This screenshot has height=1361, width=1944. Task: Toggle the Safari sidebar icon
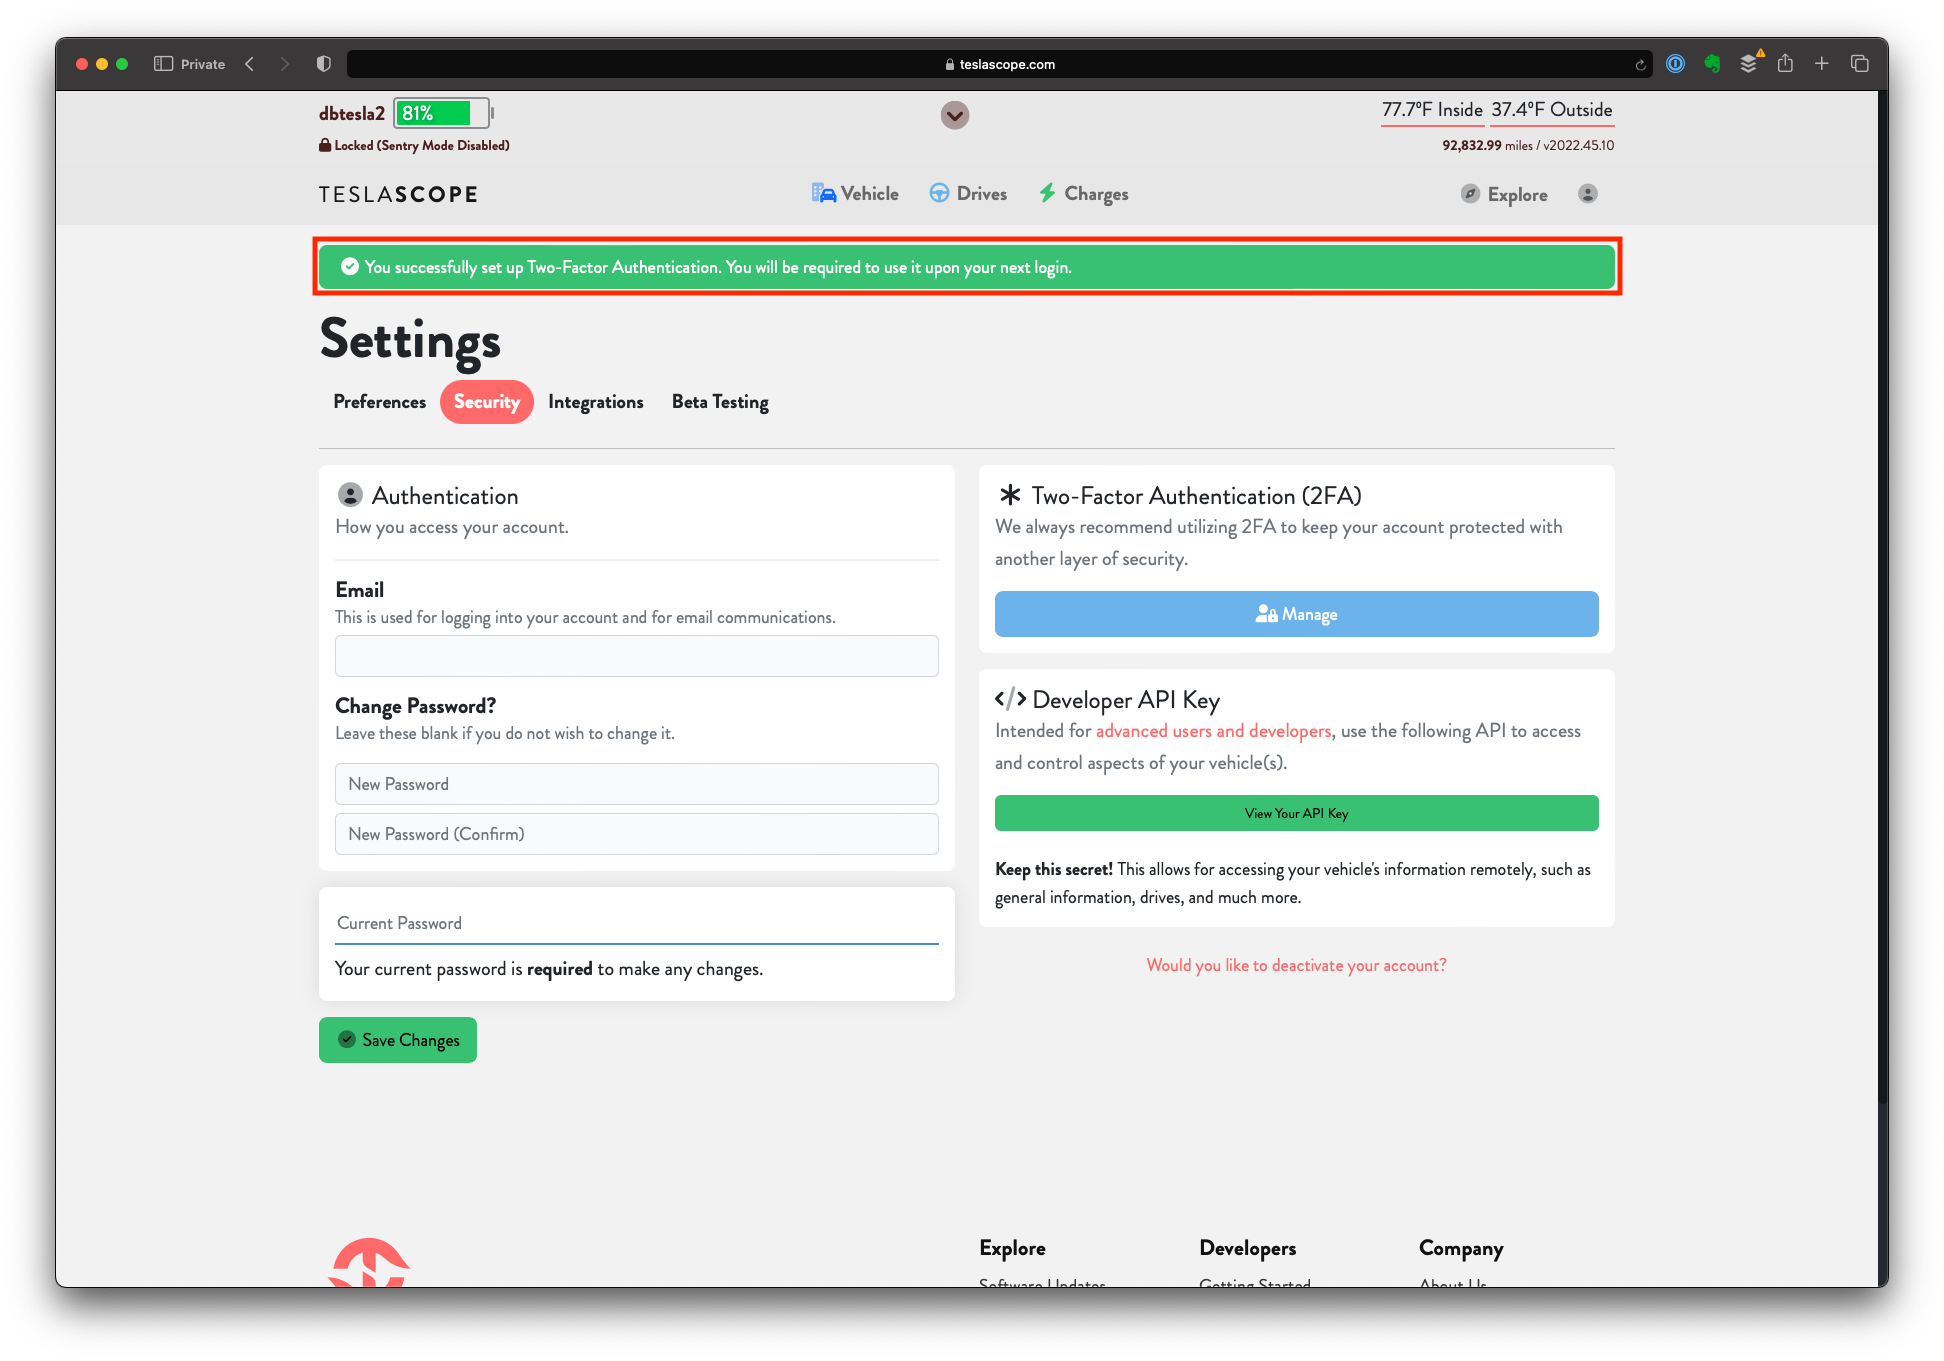(x=164, y=64)
